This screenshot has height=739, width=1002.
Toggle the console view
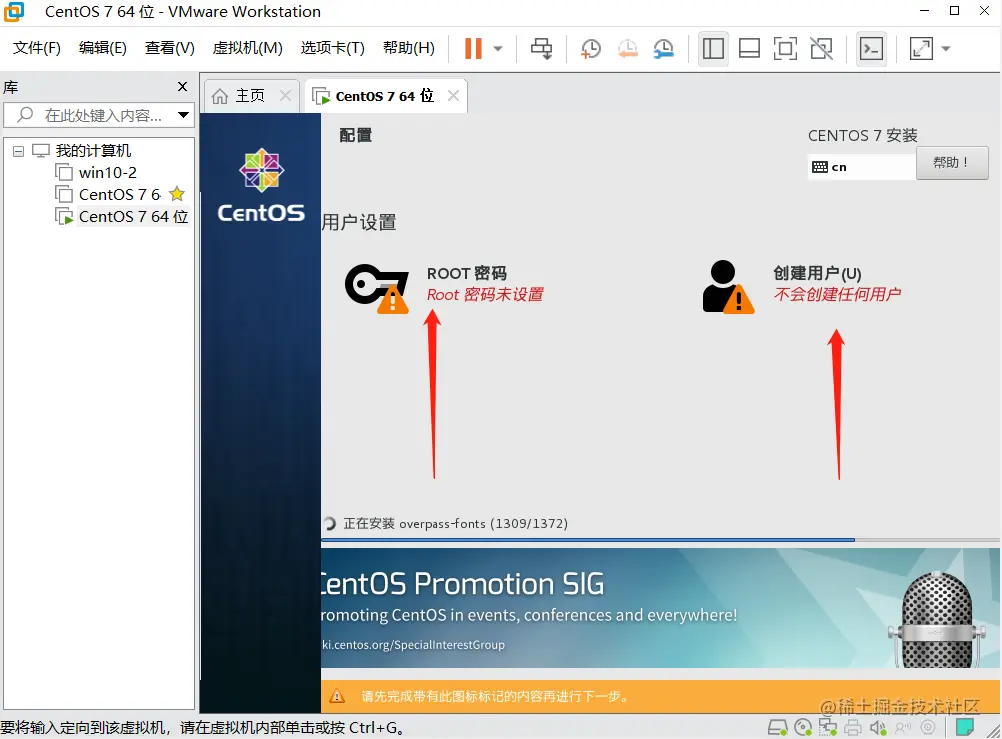(870, 47)
